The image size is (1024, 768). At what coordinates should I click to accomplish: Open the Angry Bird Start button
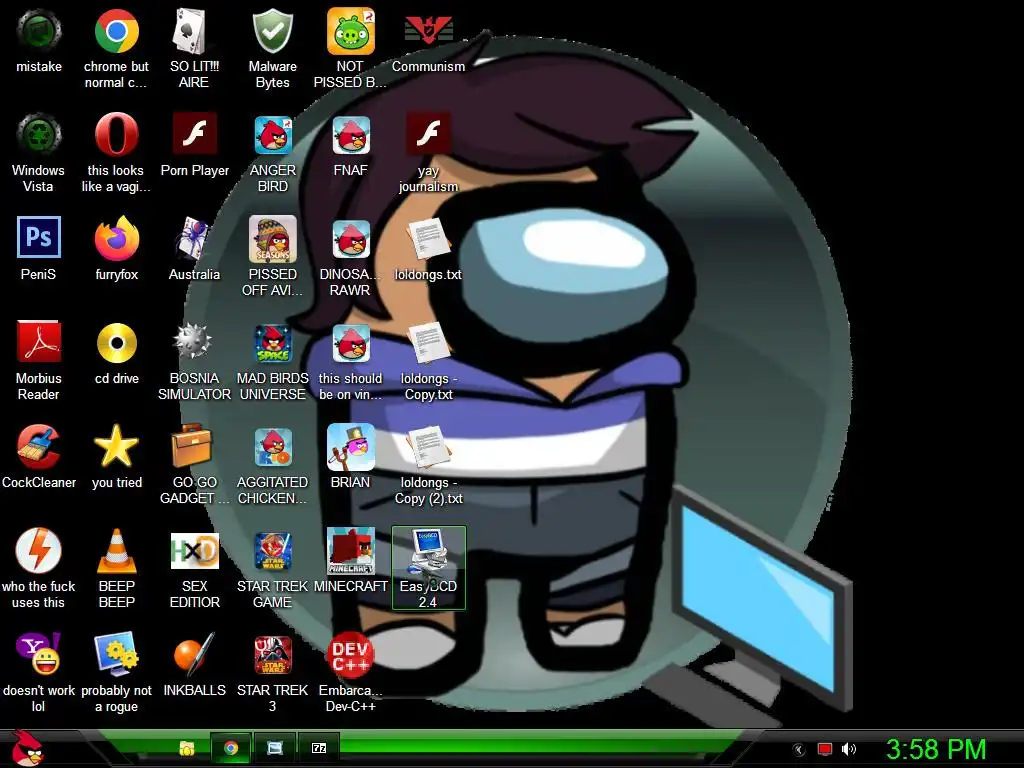coord(27,748)
